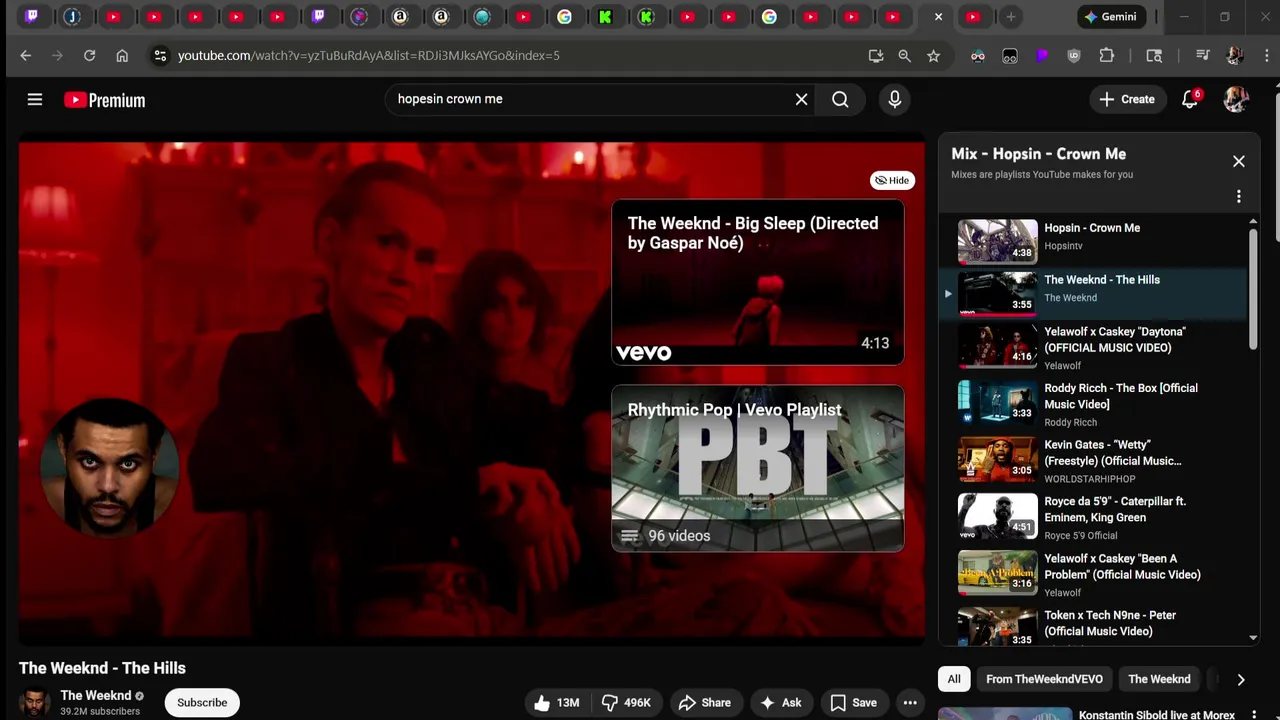Open media control toolbar icon
Screen dimensions: 1280x720
pos(1203,56)
